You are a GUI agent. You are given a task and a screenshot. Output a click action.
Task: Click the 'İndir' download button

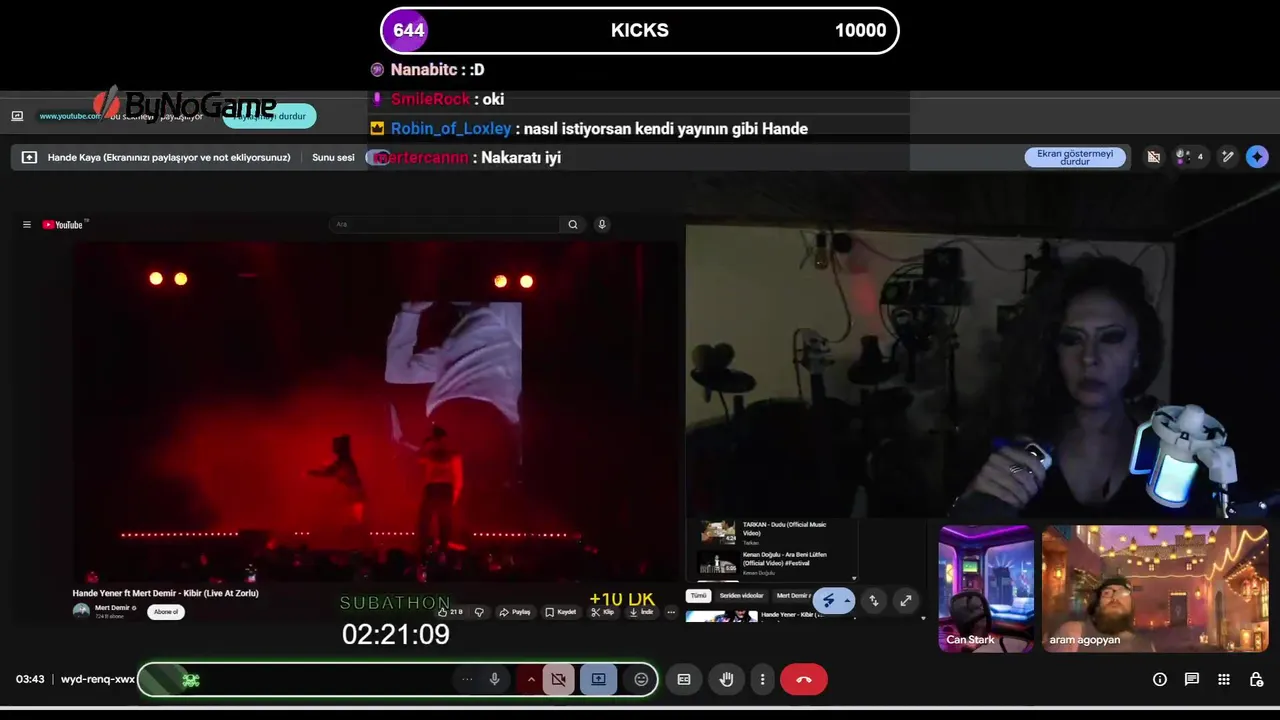(x=642, y=612)
